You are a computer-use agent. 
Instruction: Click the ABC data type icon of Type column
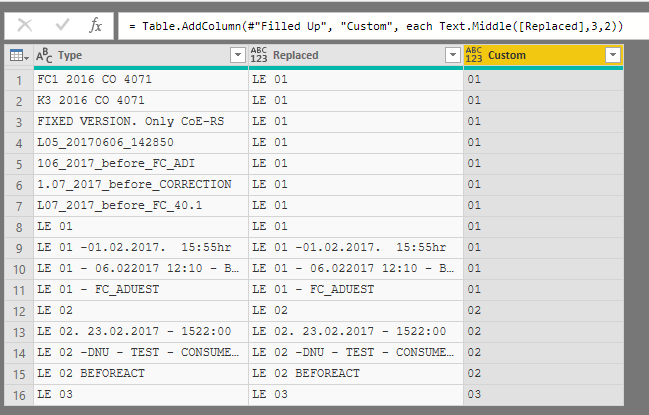[x=44, y=55]
